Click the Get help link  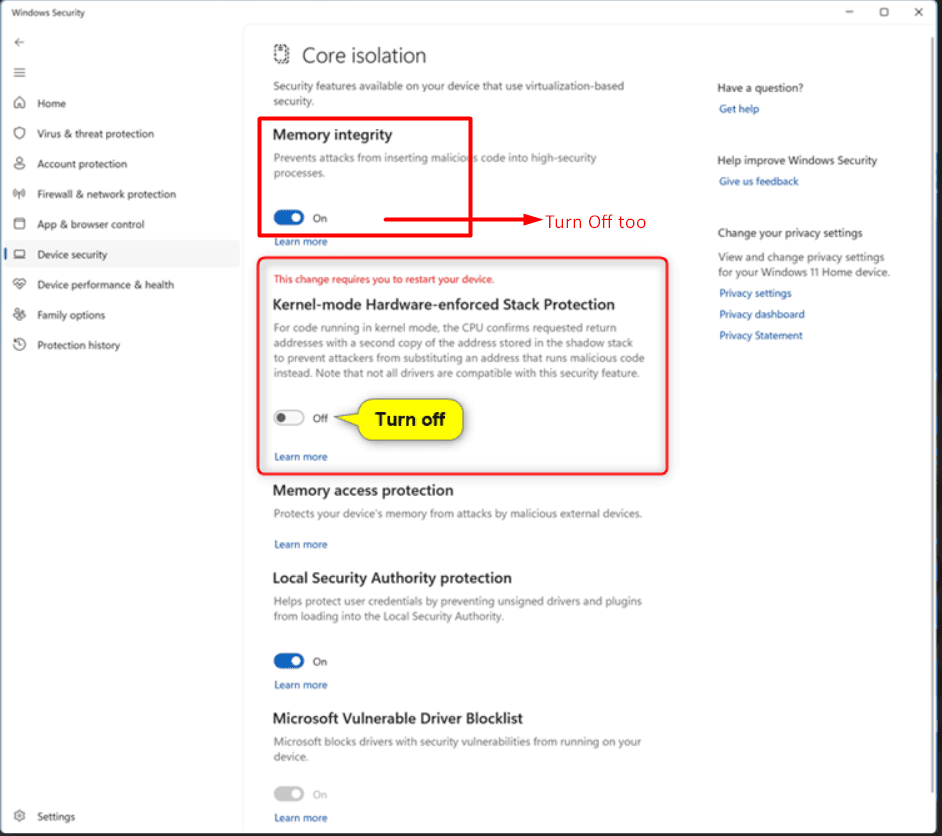pos(739,109)
